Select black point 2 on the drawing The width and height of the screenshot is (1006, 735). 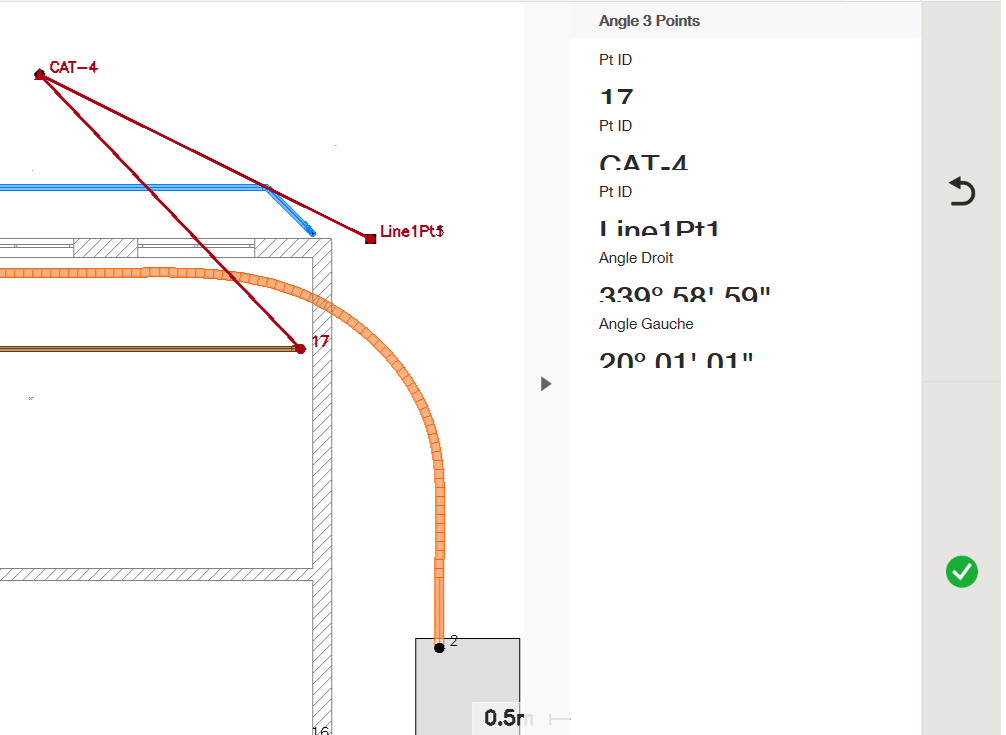(439, 647)
